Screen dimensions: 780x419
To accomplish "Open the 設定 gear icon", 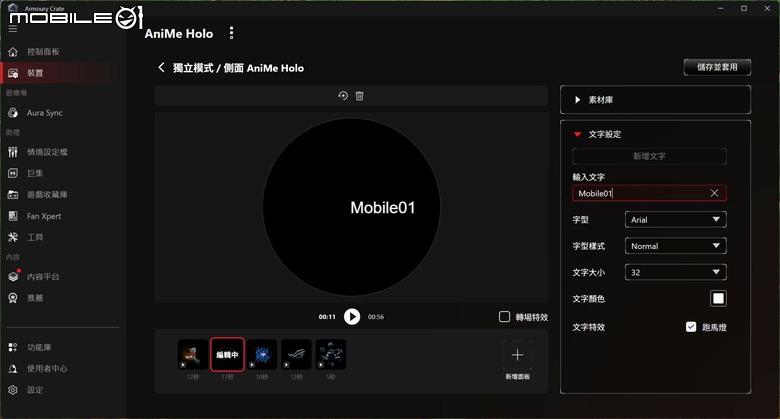I will (13, 390).
